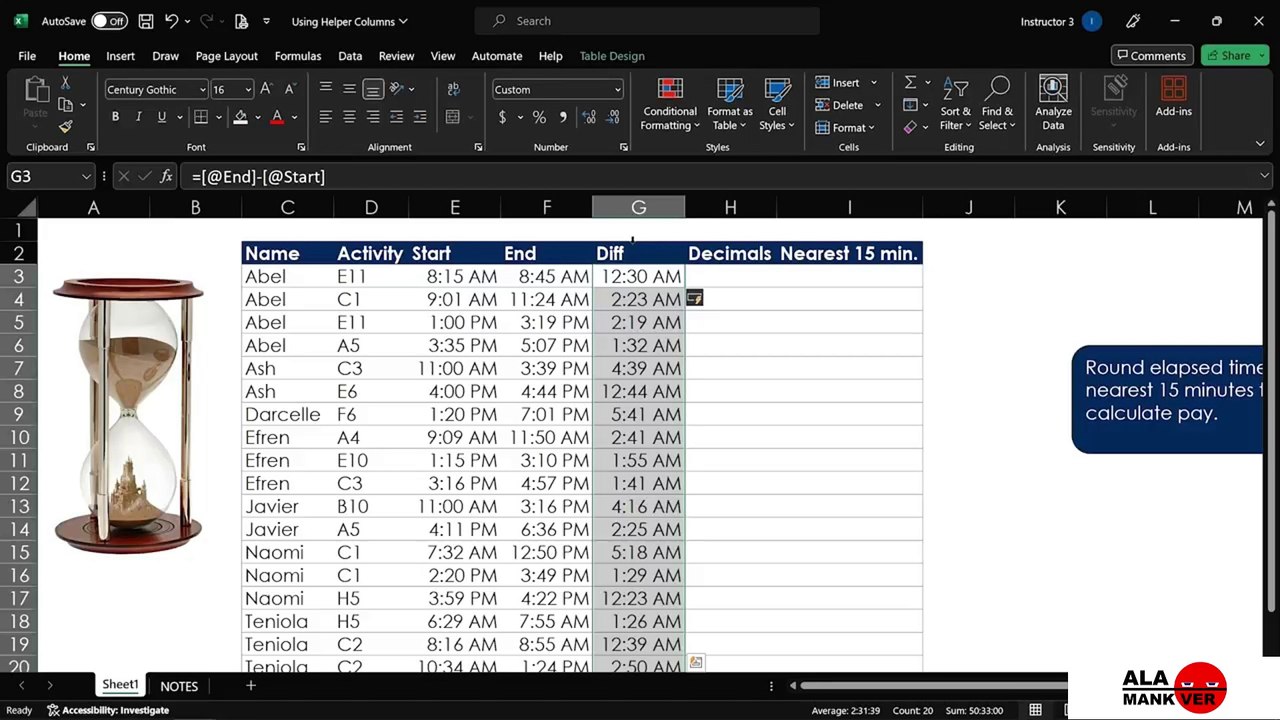Click the Comma Style icon
Screen dimensions: 1280x720
[563, 117]
